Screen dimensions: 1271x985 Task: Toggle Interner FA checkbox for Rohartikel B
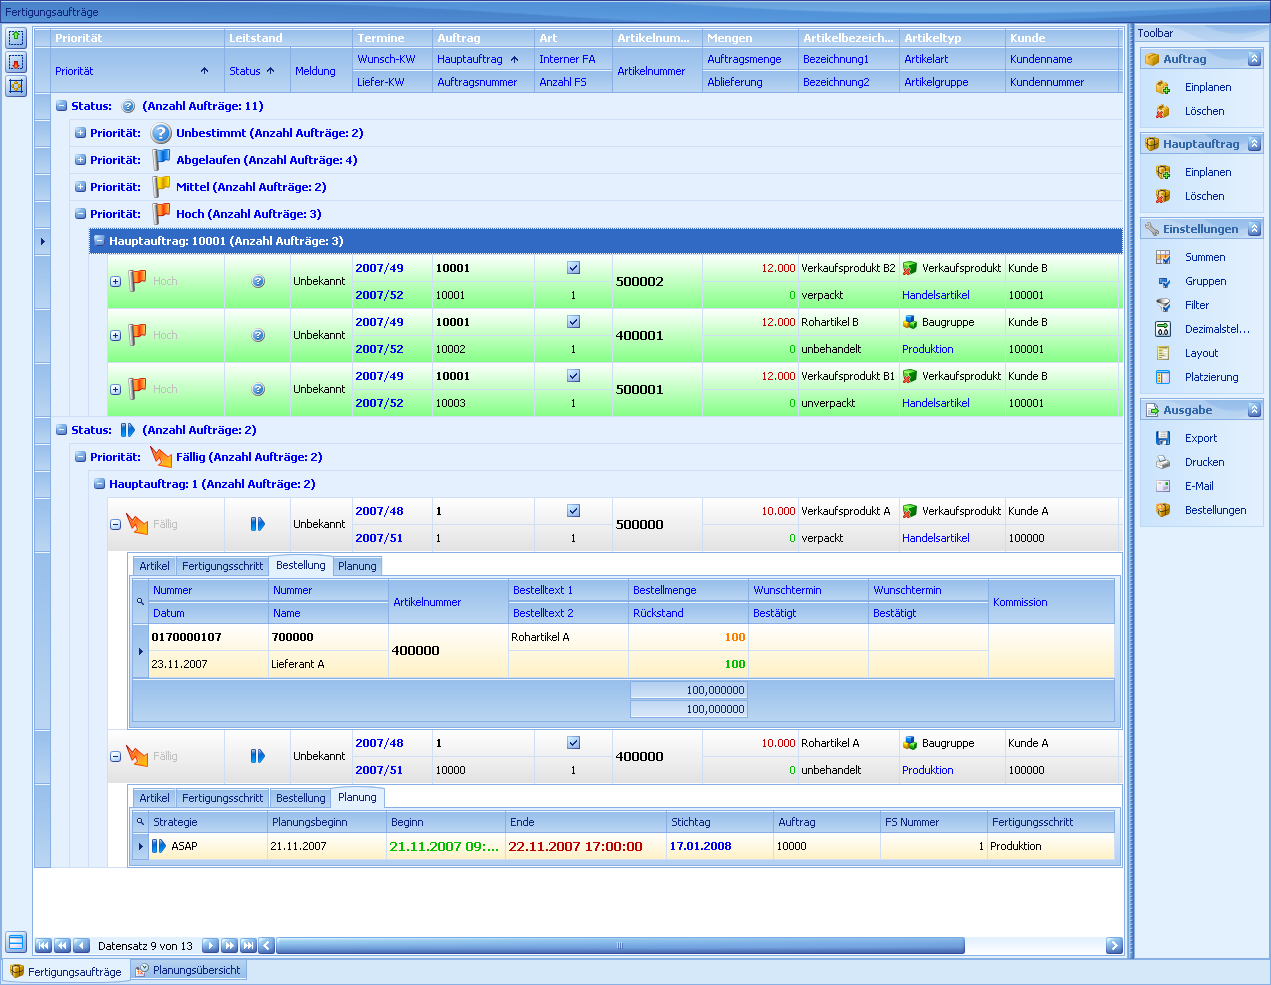click(x=573, y=322)
